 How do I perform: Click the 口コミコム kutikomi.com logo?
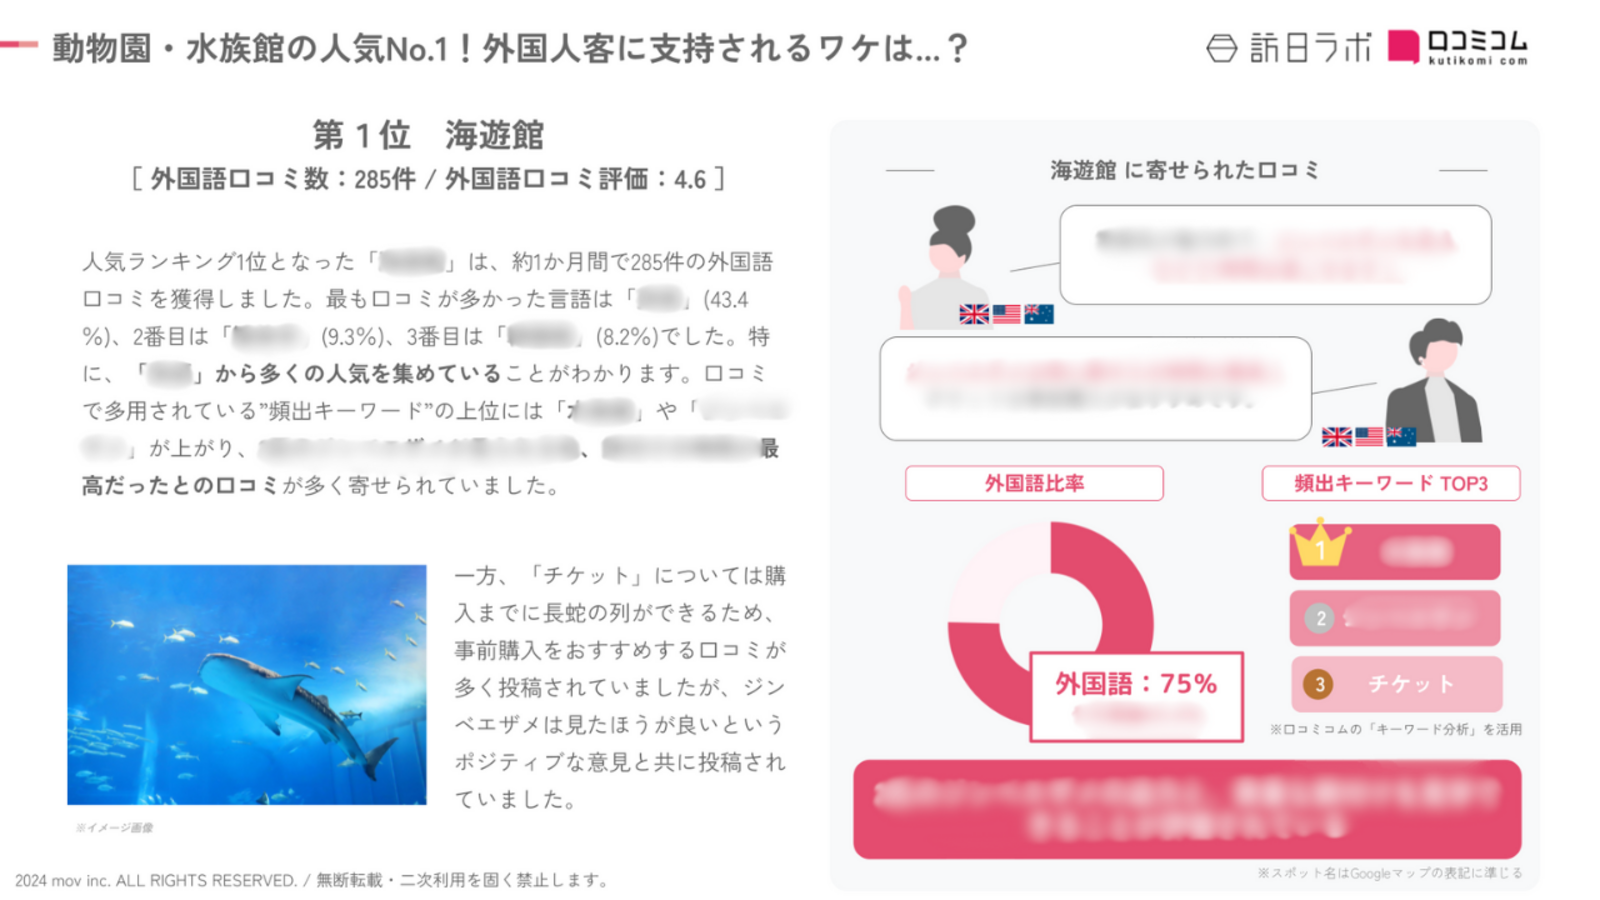(x=1458, y=47)
